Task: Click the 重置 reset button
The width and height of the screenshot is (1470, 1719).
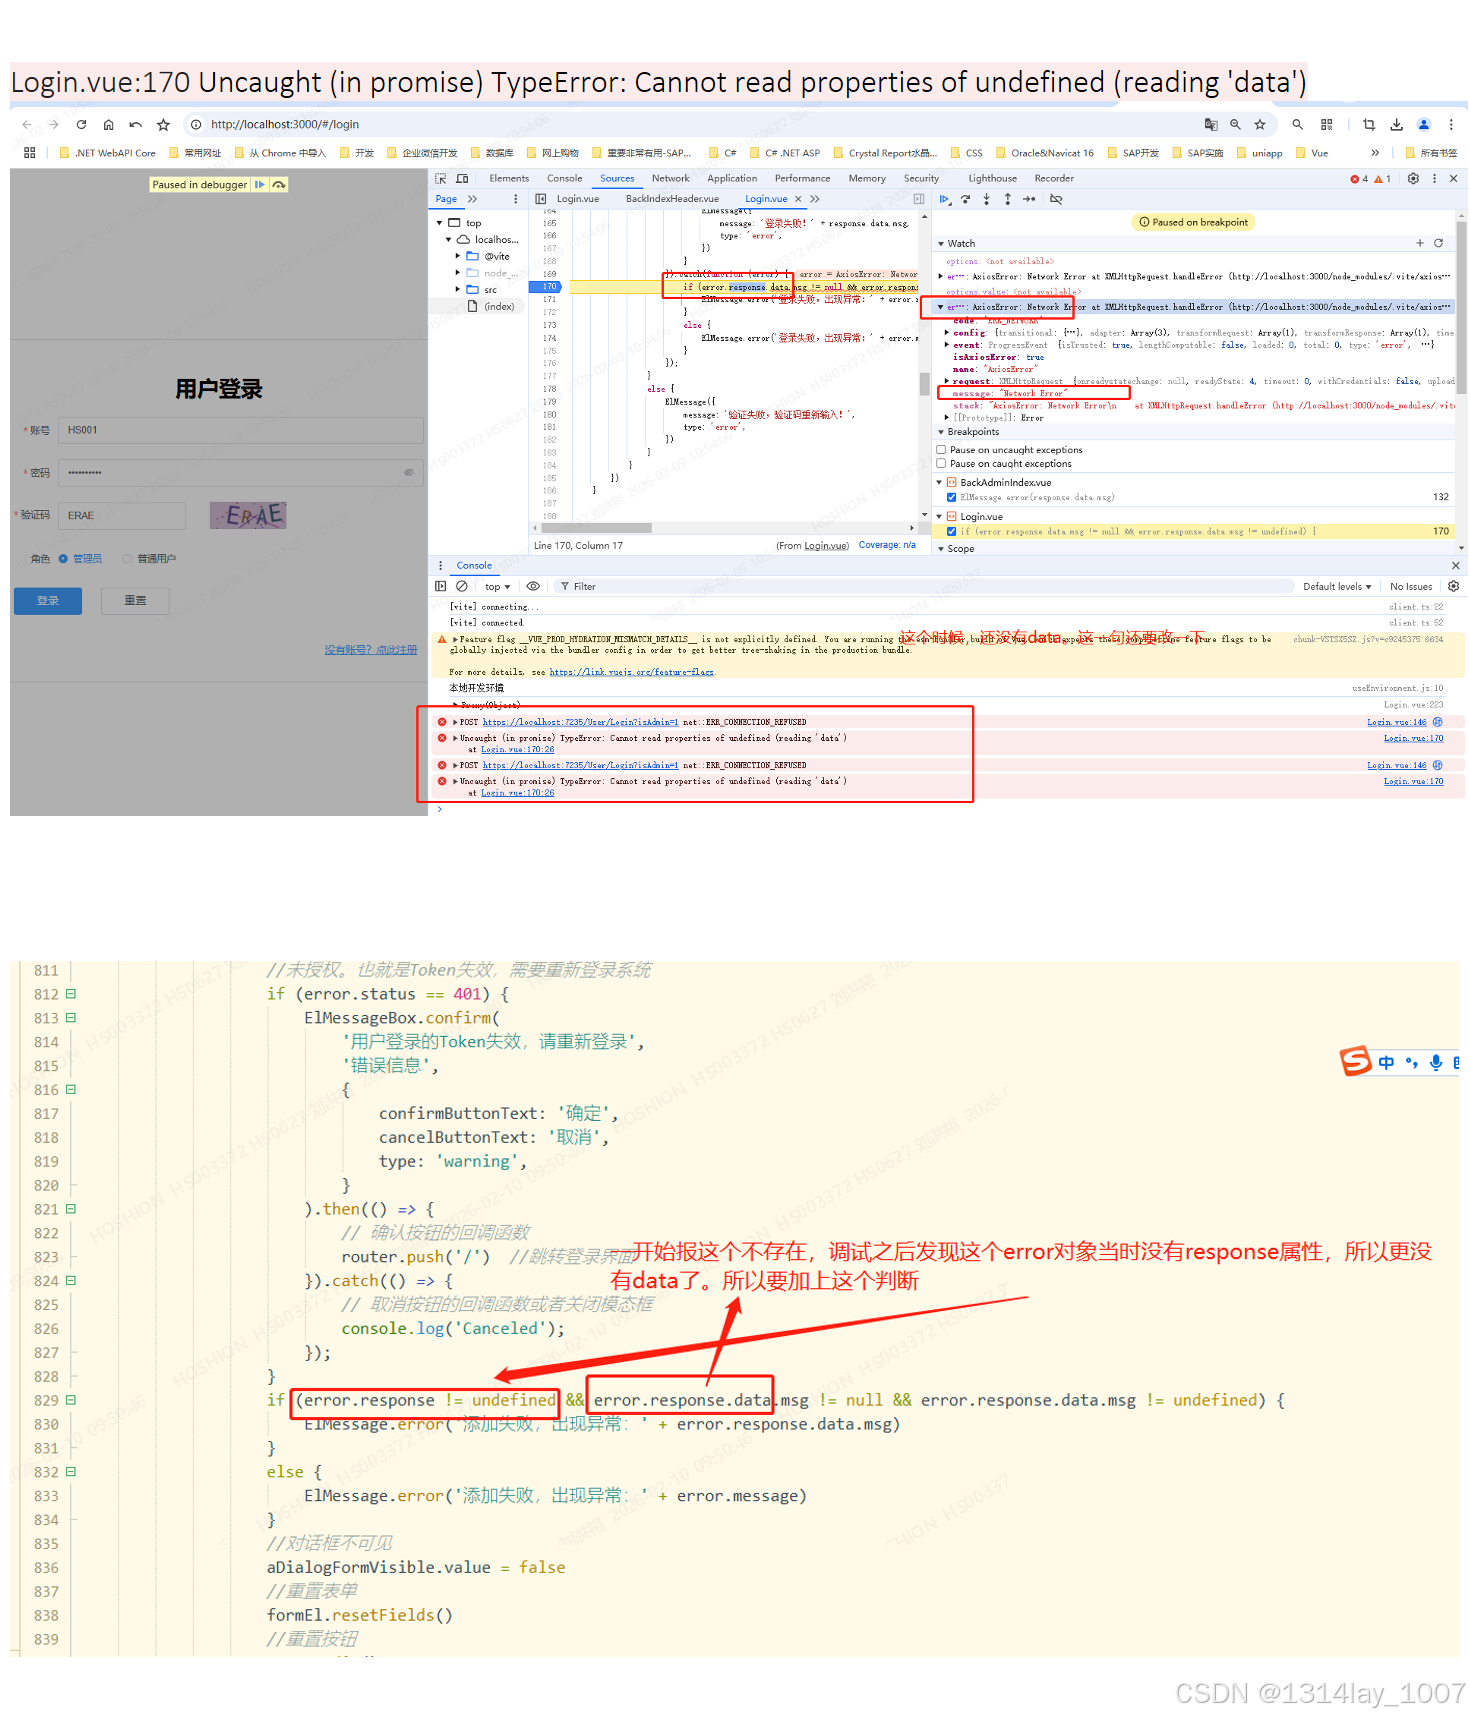Action: (135, 601)
